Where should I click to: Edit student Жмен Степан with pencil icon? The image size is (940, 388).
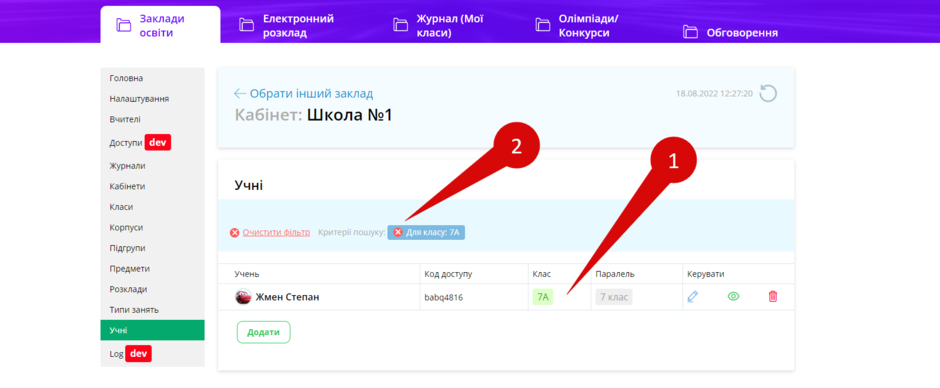tap(693, 296)
